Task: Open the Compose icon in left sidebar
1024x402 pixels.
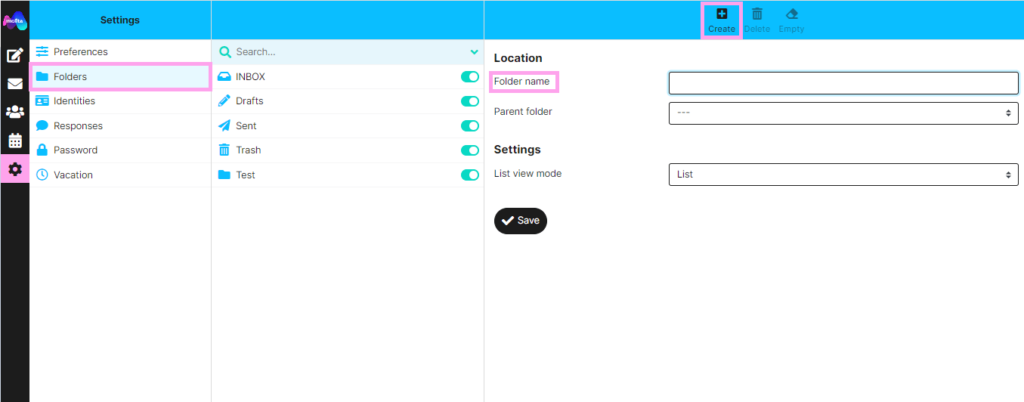Action: click(x=15, y=56)
